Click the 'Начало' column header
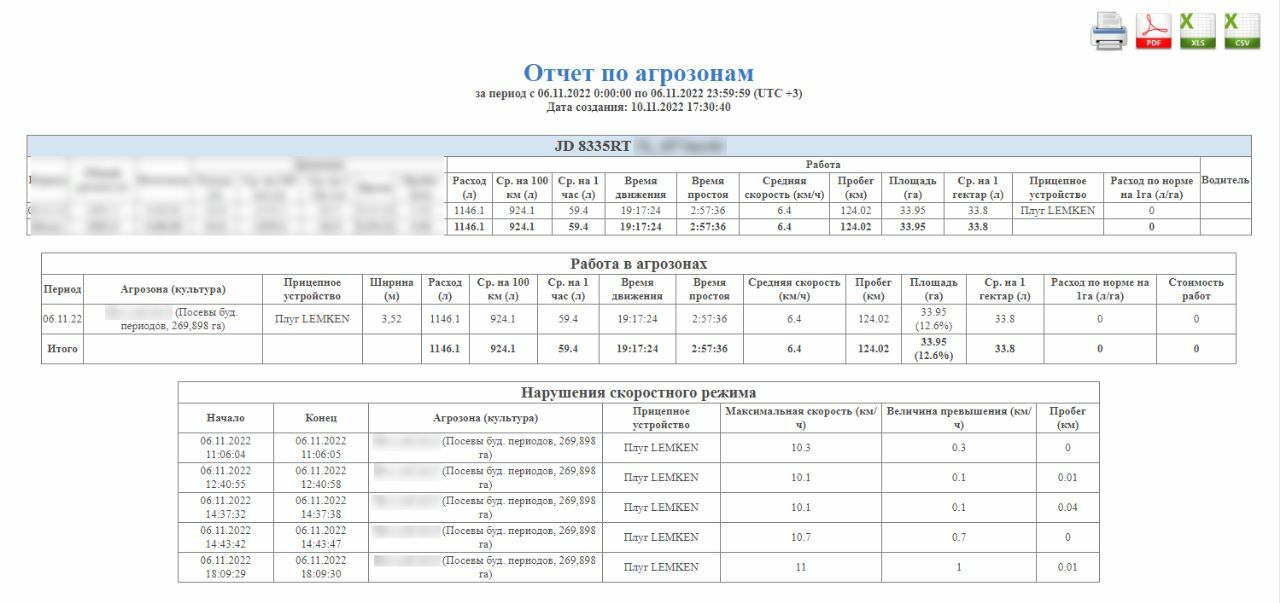The width and height of the screenshot is (1280, 603). point(225,417)
